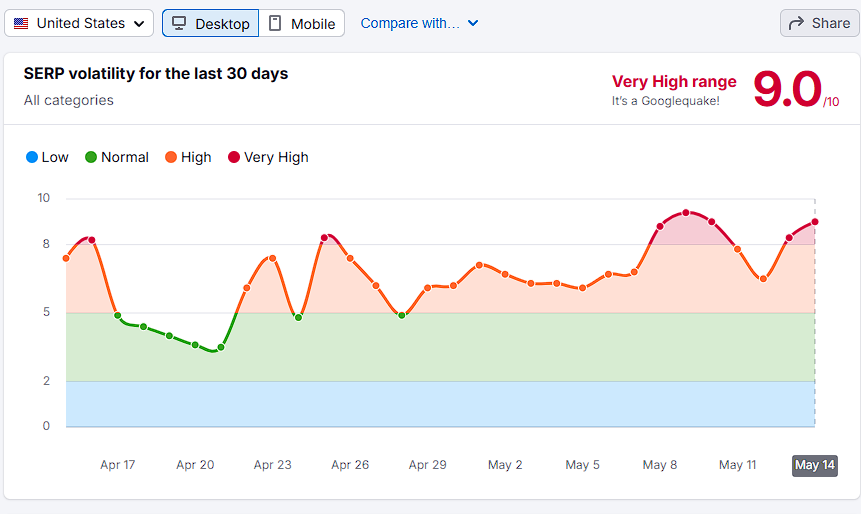Click the blue Low legend dot
The height and width of the screenshot is (514, 861).
tap(32, 157)
